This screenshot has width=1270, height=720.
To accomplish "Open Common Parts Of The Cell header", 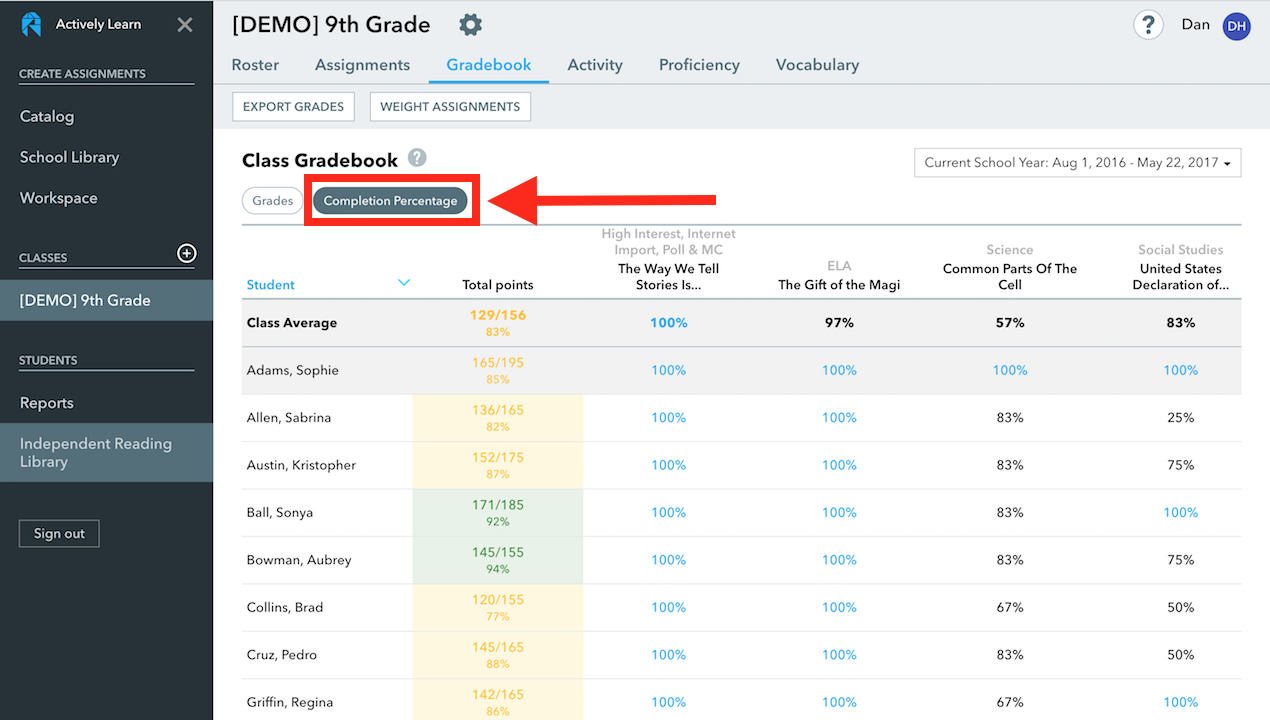I will pyautogui.click(x=1010, y=277).
